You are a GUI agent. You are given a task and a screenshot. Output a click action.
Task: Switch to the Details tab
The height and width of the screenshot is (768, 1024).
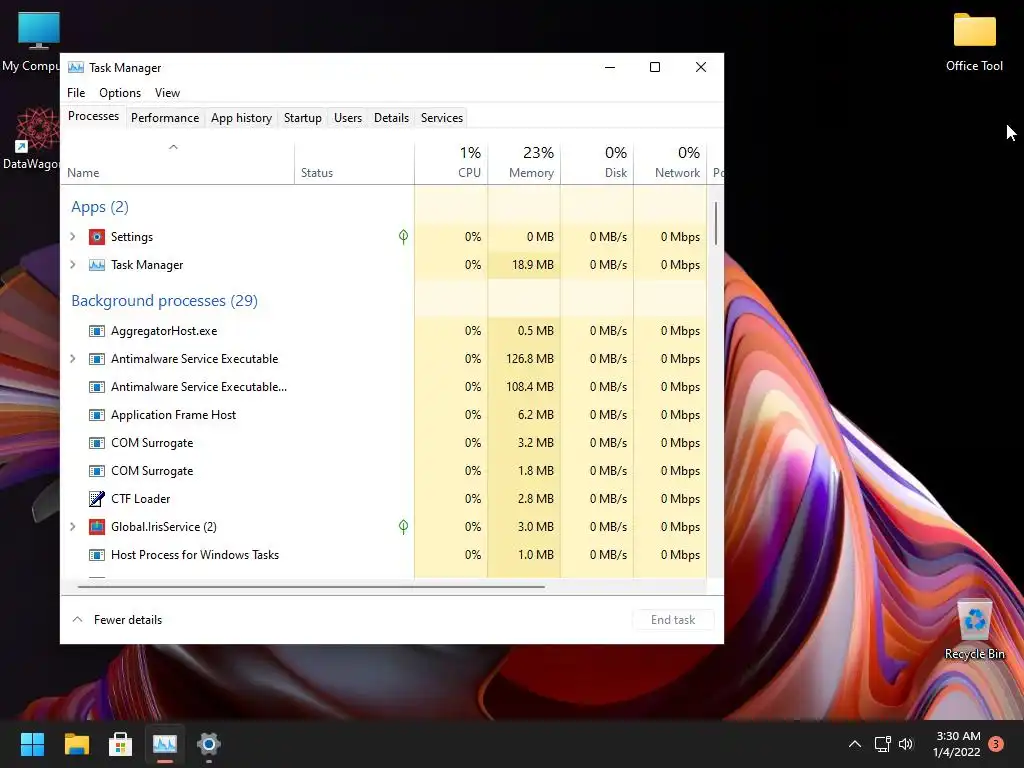click(x=391, y=118)
